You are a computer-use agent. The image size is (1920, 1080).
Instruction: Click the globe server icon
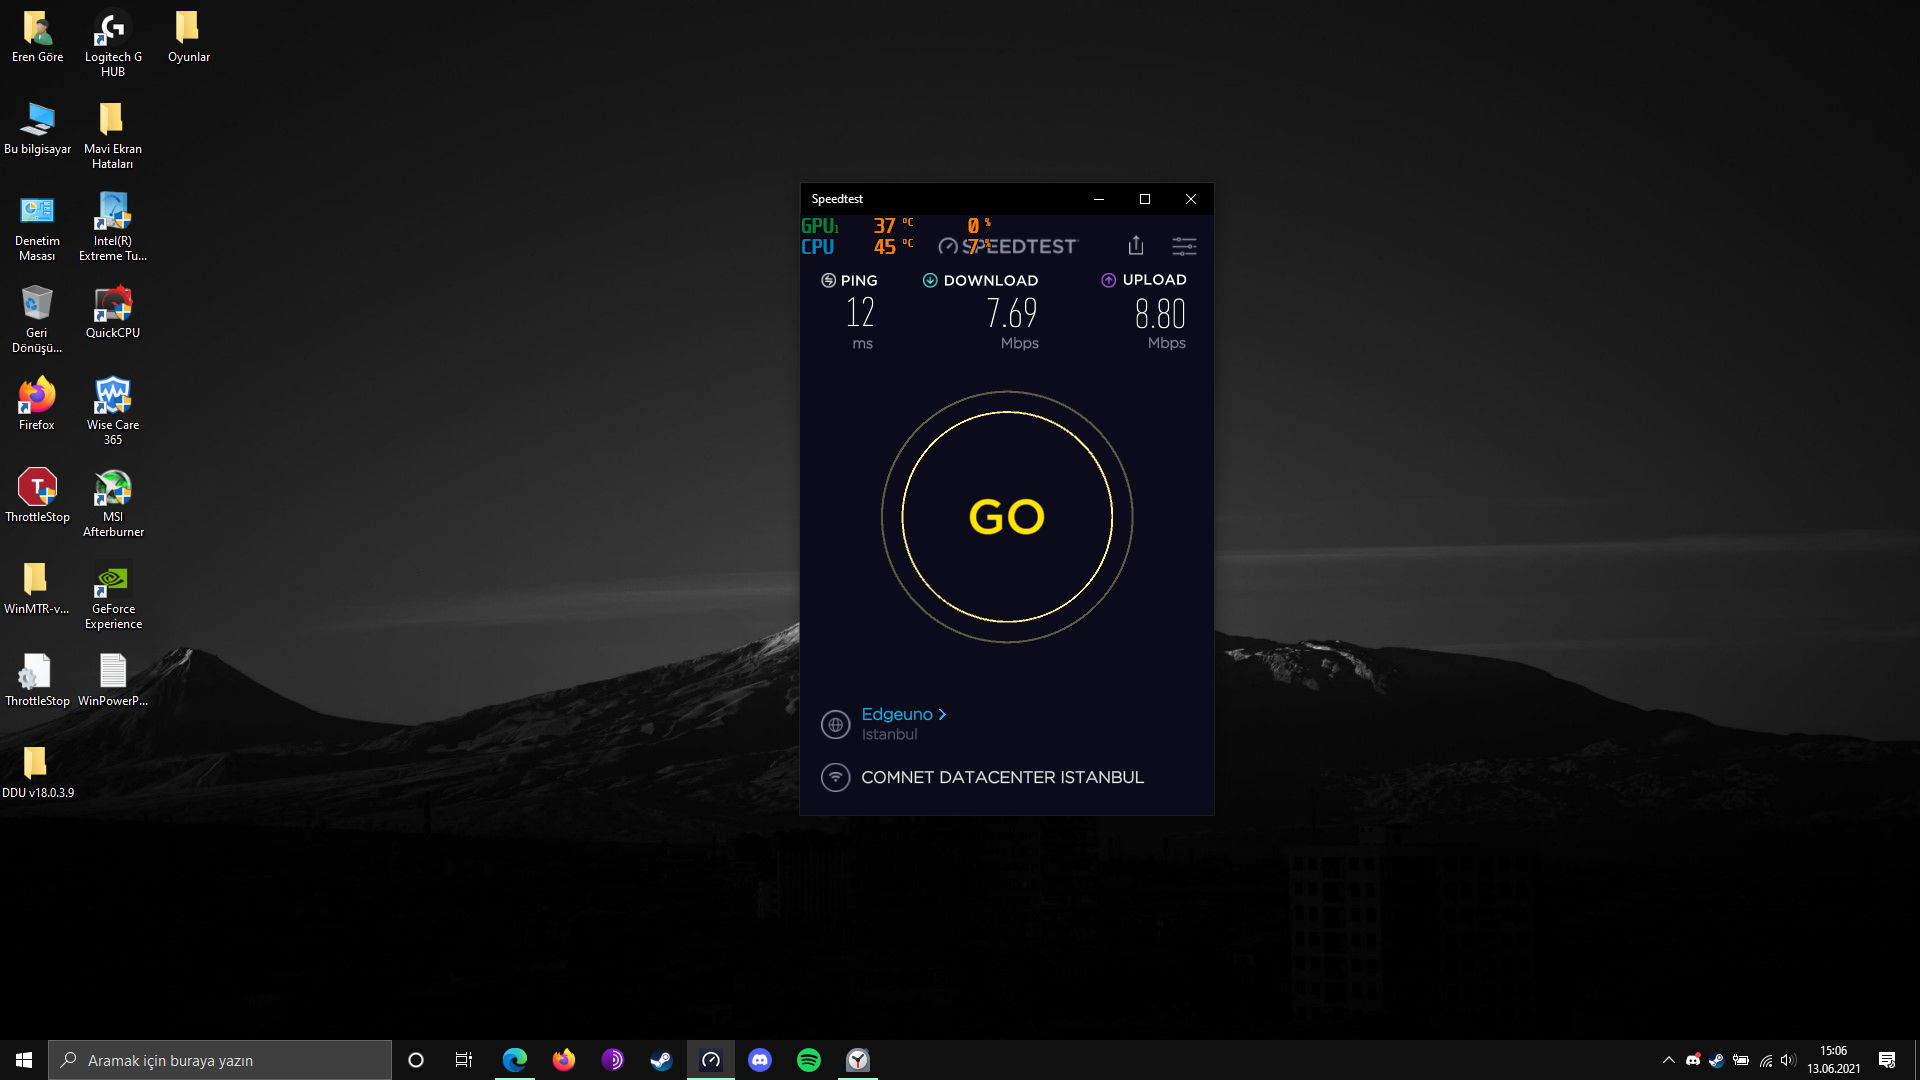pyautogui.click(x=835, y=724)
